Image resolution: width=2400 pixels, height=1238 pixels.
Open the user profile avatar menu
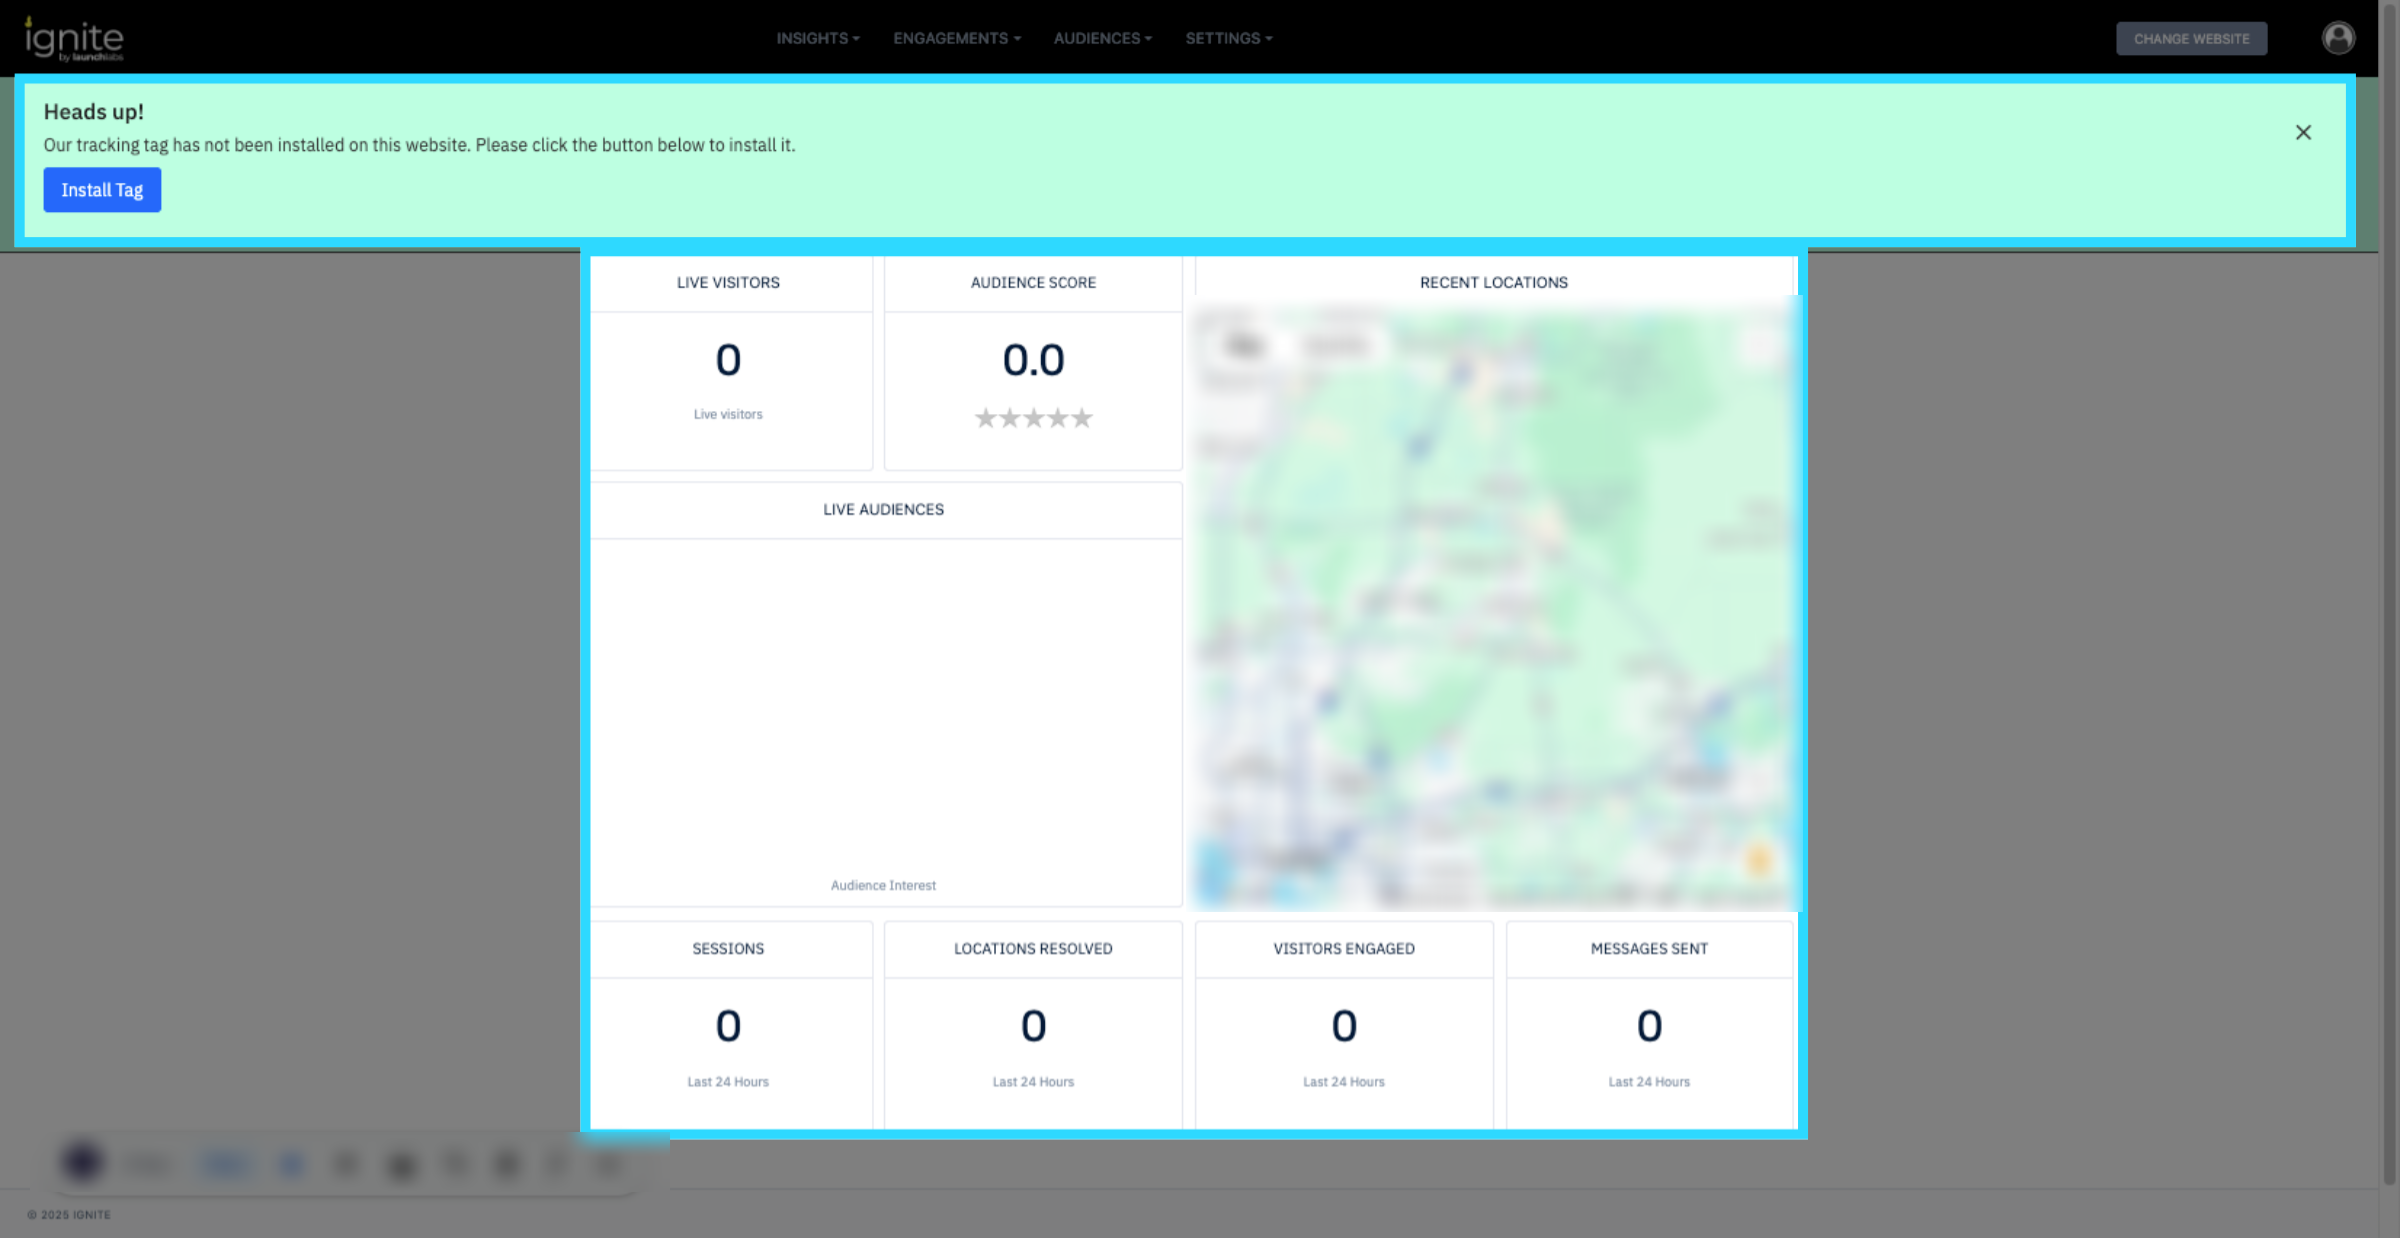[2338, 38]
